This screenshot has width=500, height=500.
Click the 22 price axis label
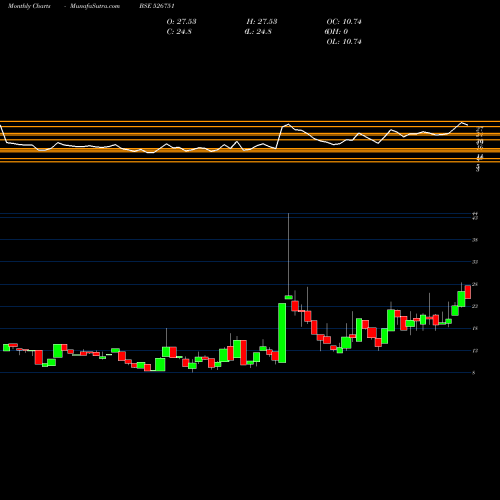point(475,306)
